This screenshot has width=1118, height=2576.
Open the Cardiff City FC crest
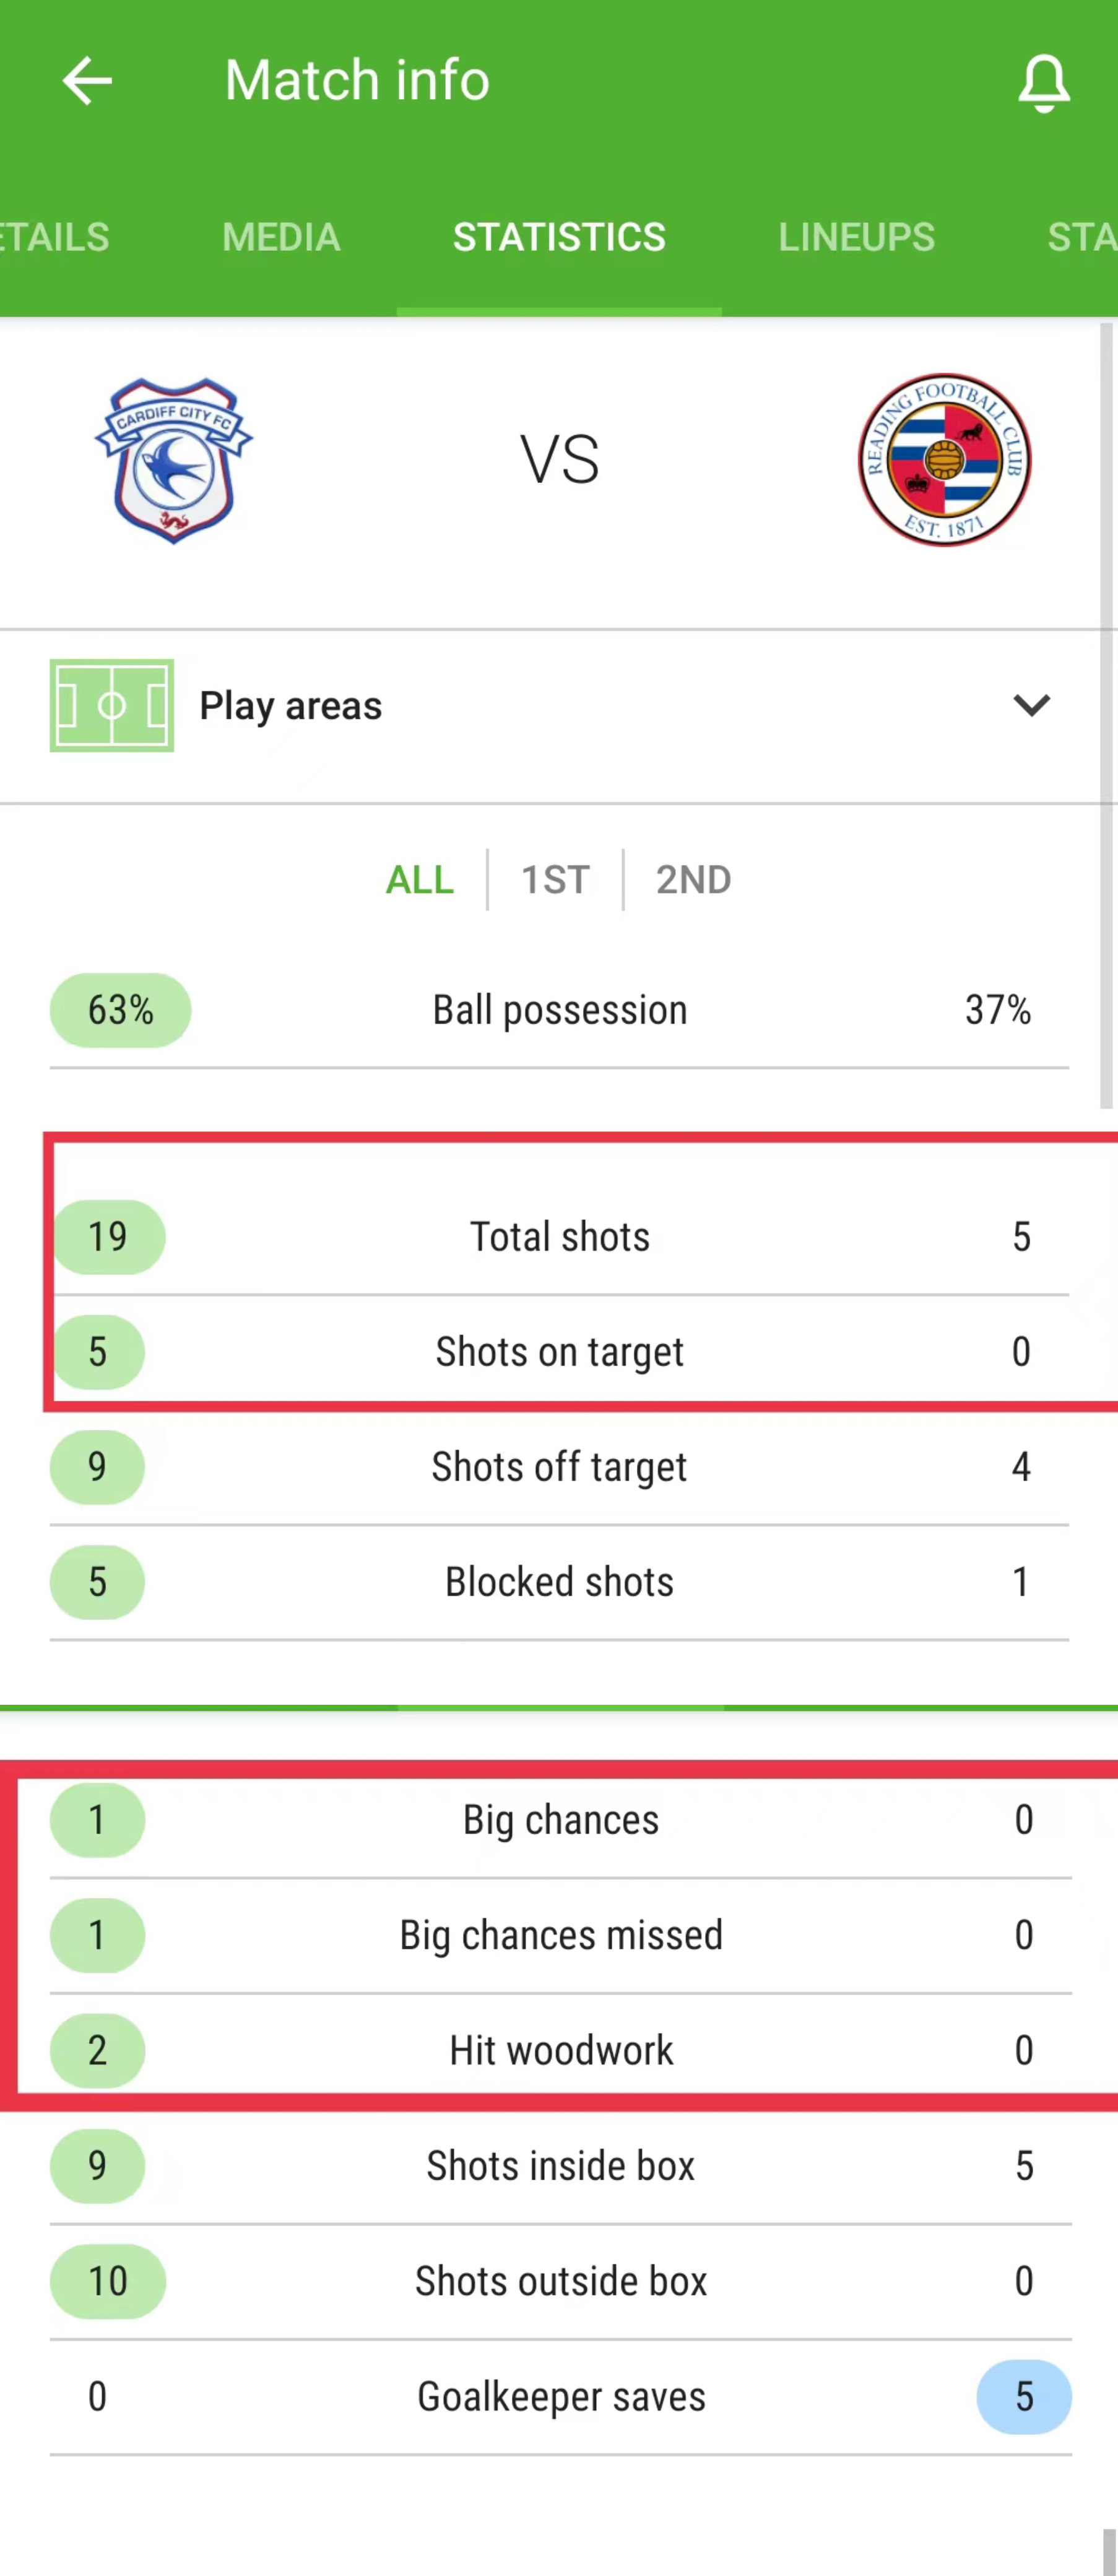pos(173,460)
